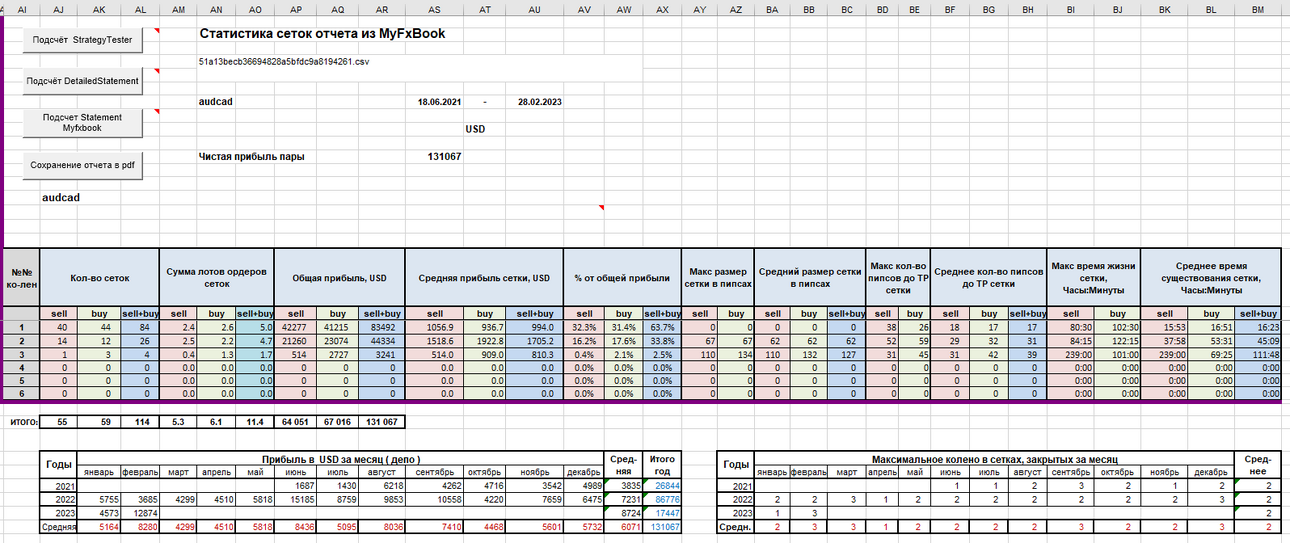
Task: Select column header BM
Action: (x=1258, y=8)
